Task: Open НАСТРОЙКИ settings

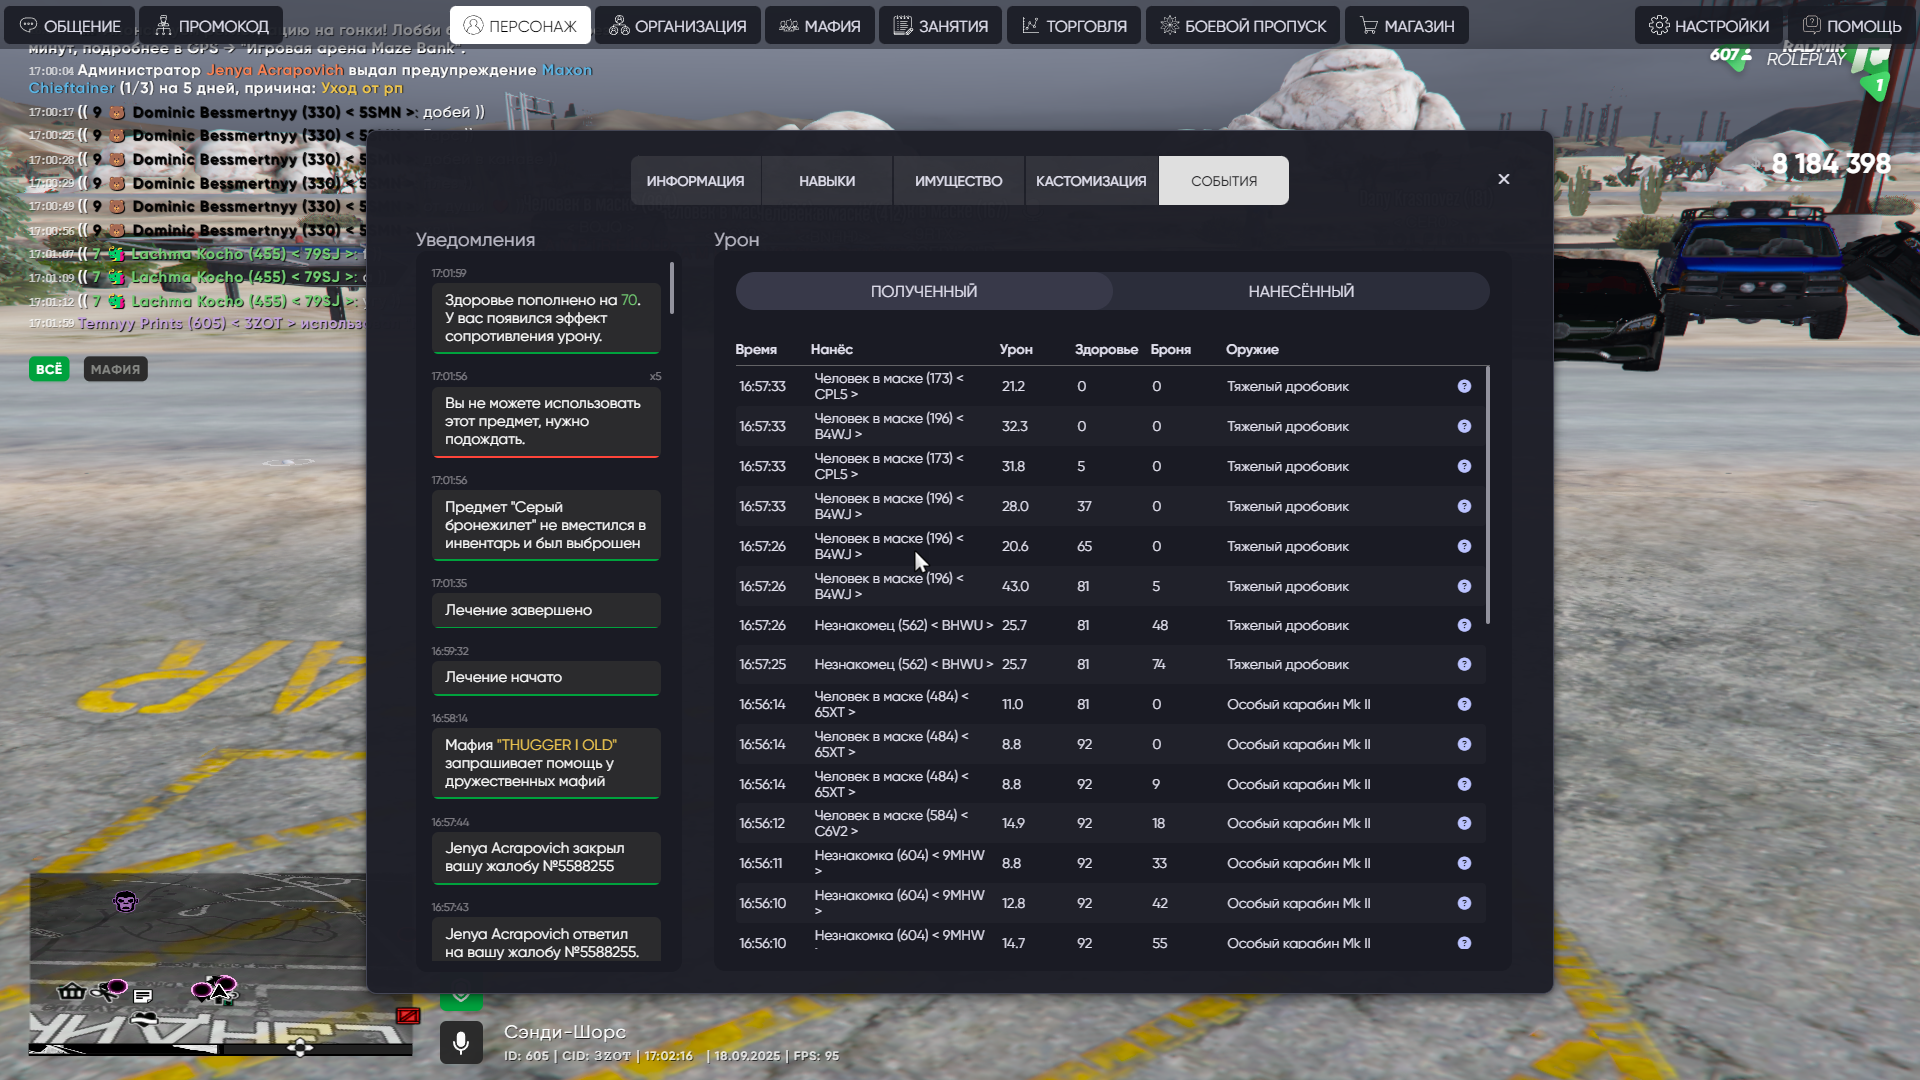Action: 1708,26
